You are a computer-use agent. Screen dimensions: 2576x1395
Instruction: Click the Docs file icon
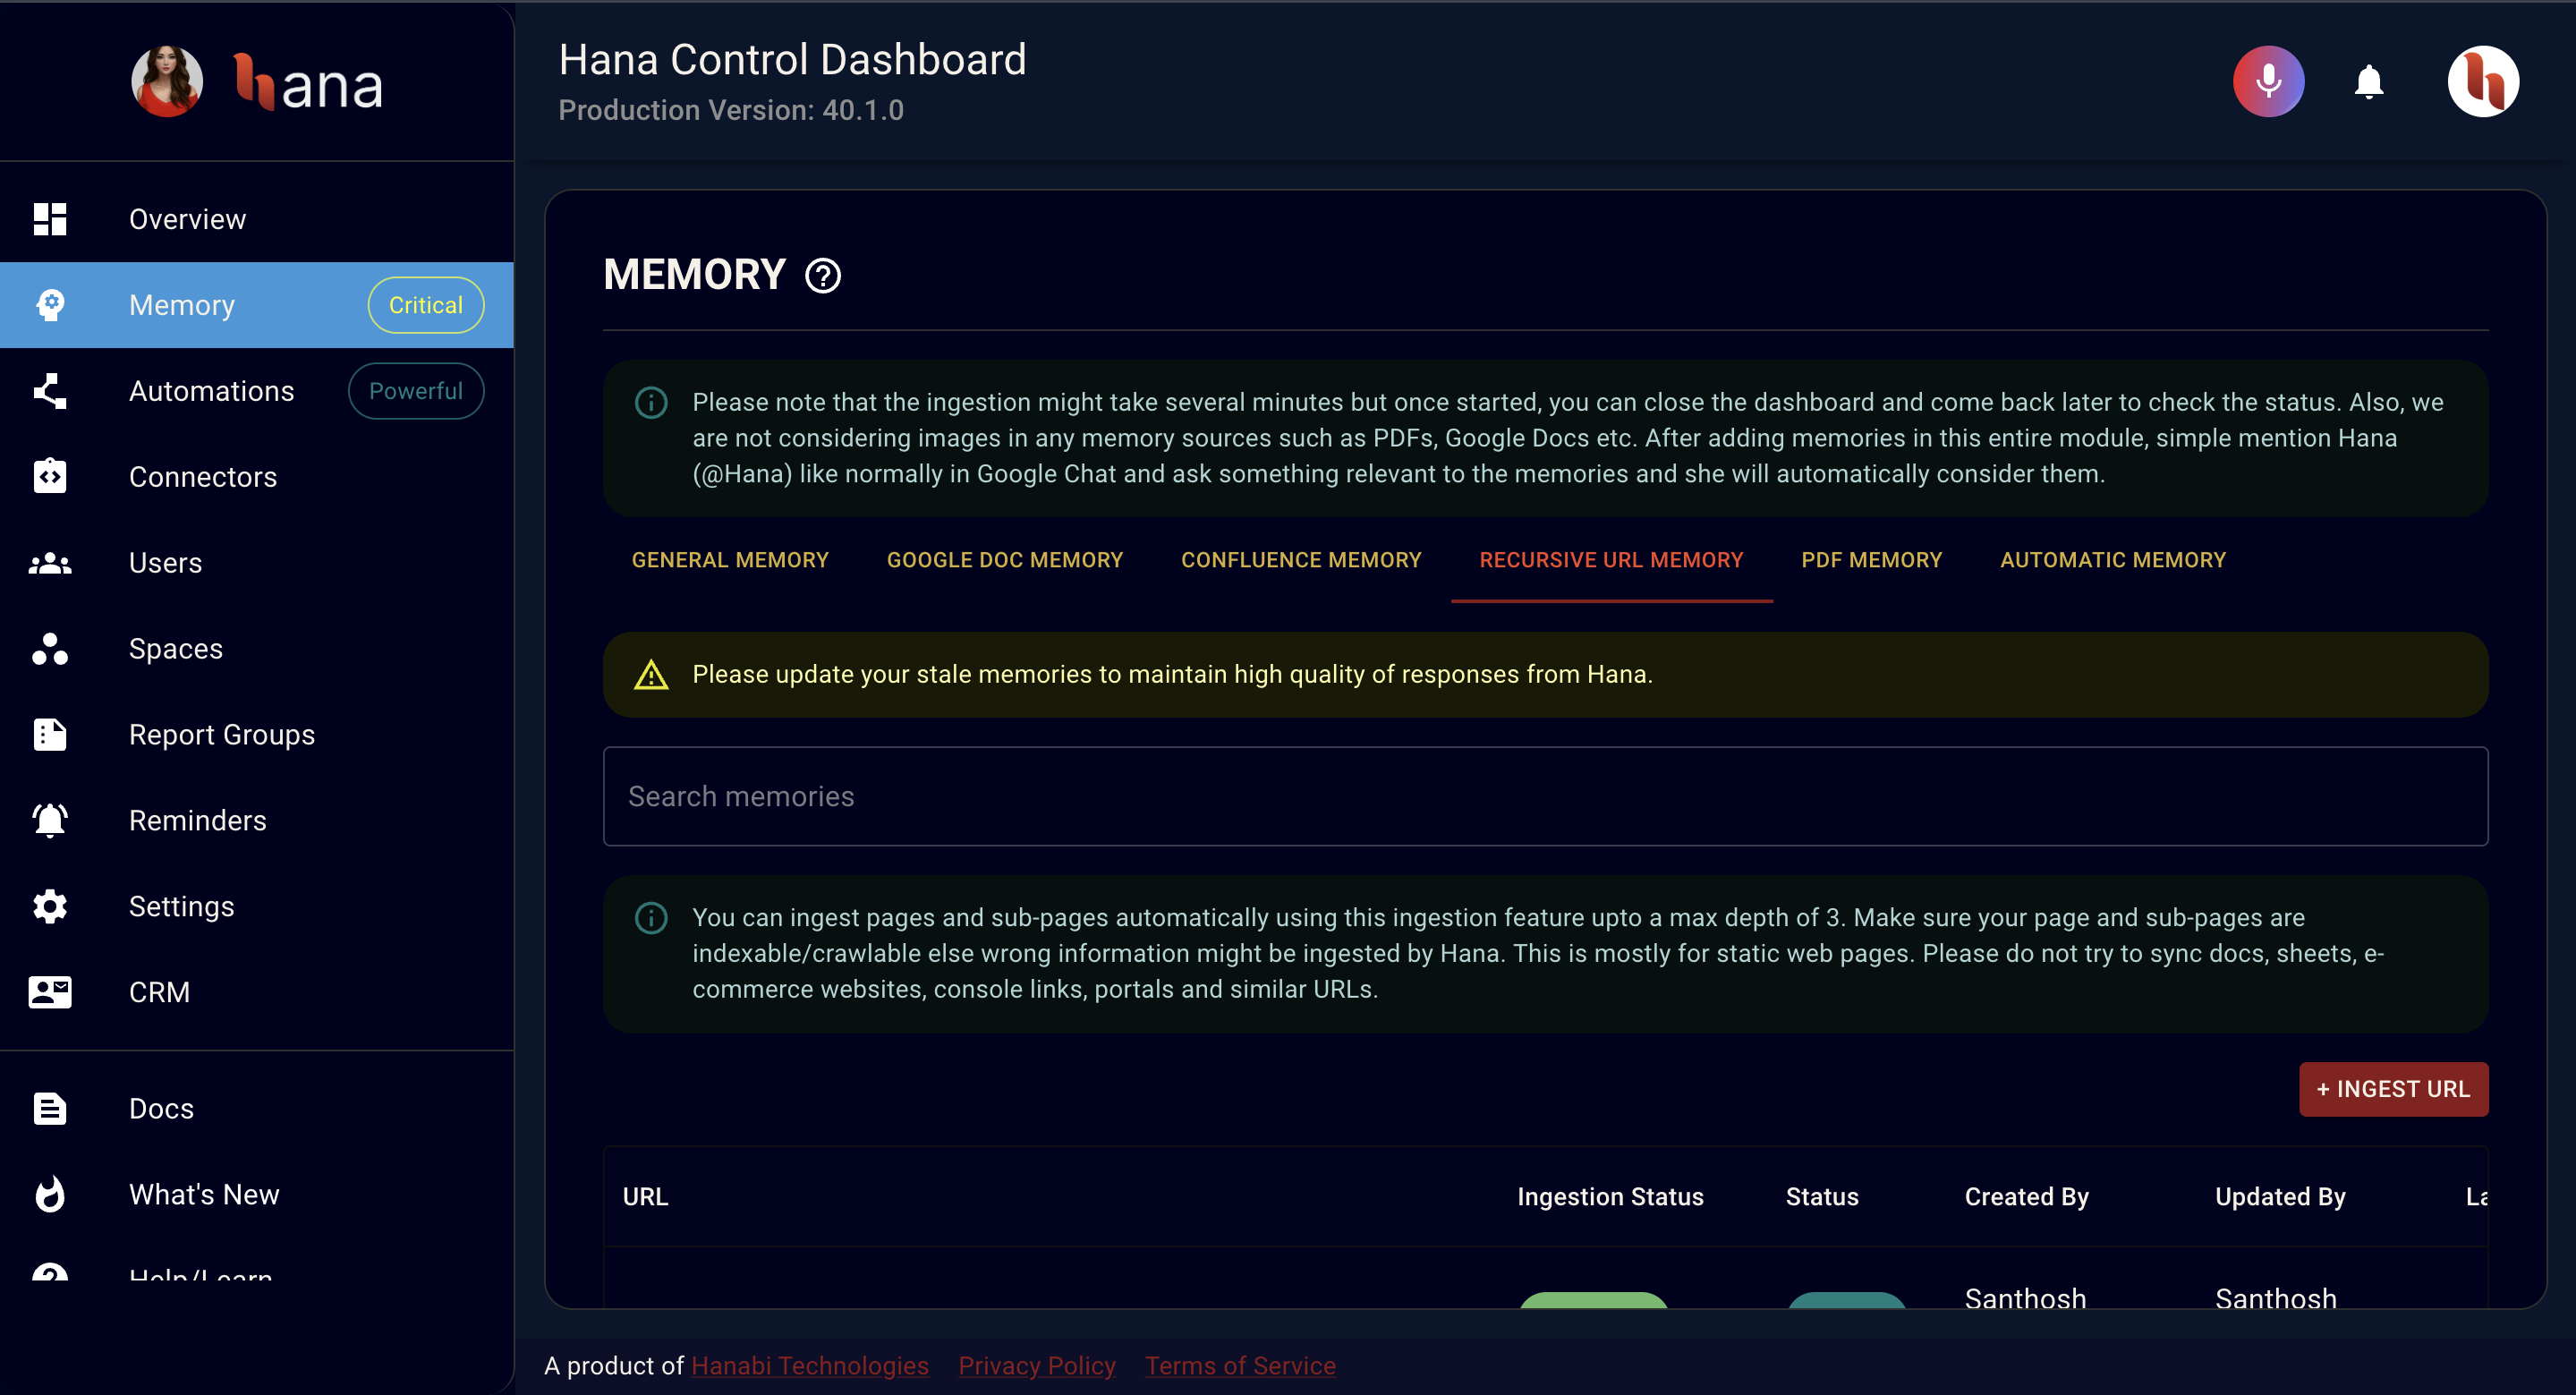pos(50,1109)
